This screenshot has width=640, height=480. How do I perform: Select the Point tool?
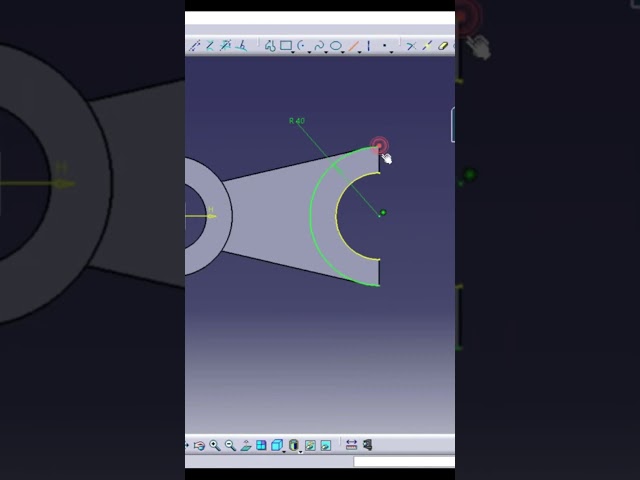[x=384, y=46]
